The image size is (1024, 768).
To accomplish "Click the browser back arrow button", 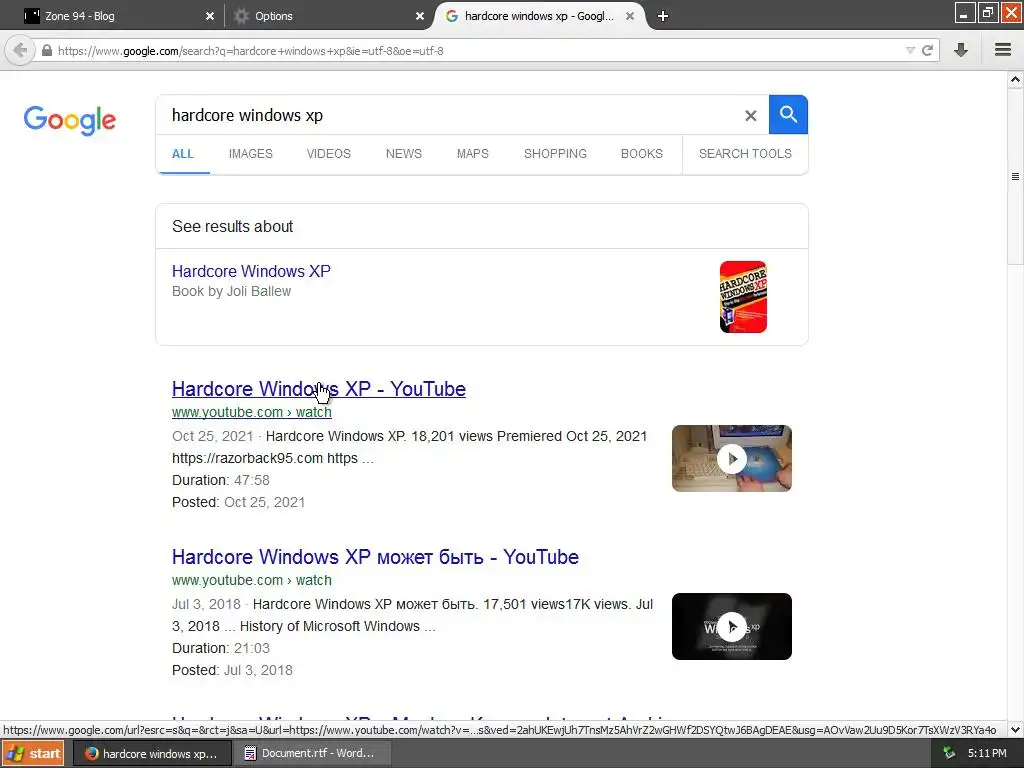I will pos(20,50).
